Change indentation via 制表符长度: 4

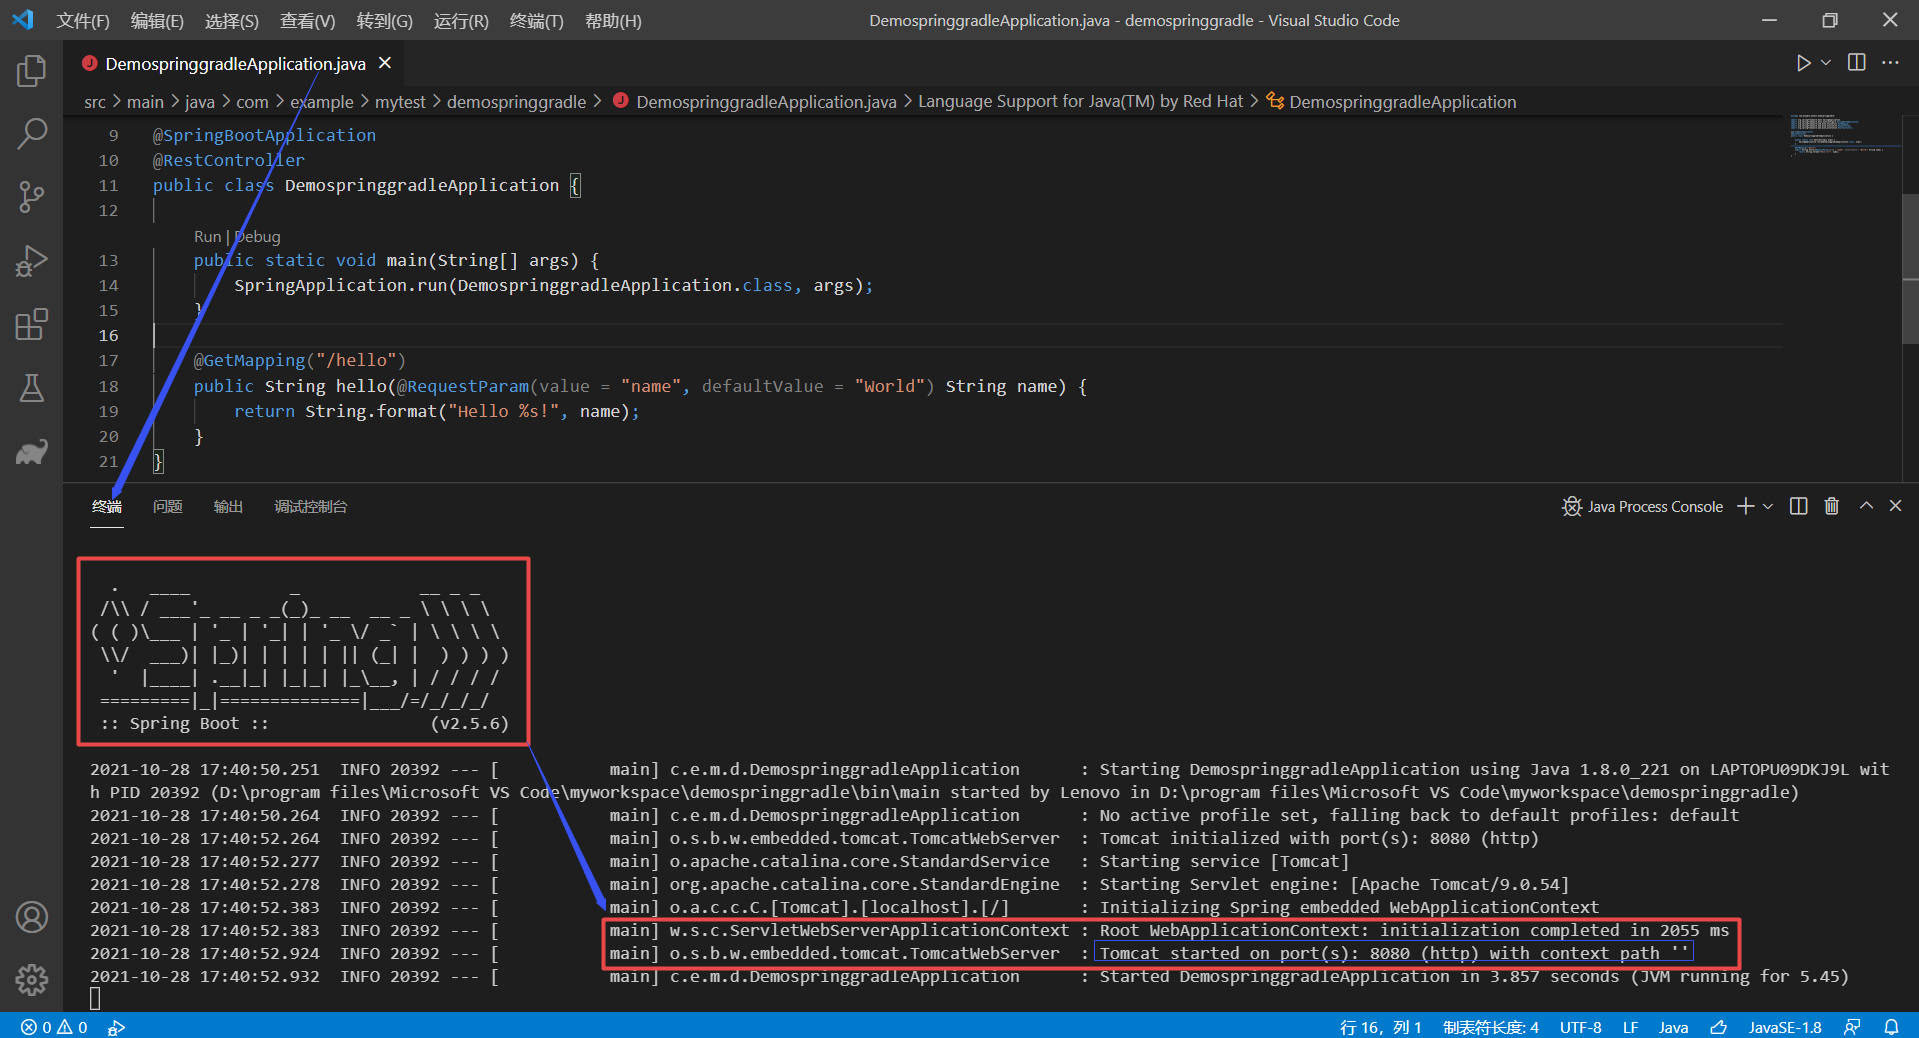[x=1491, y=1027]
